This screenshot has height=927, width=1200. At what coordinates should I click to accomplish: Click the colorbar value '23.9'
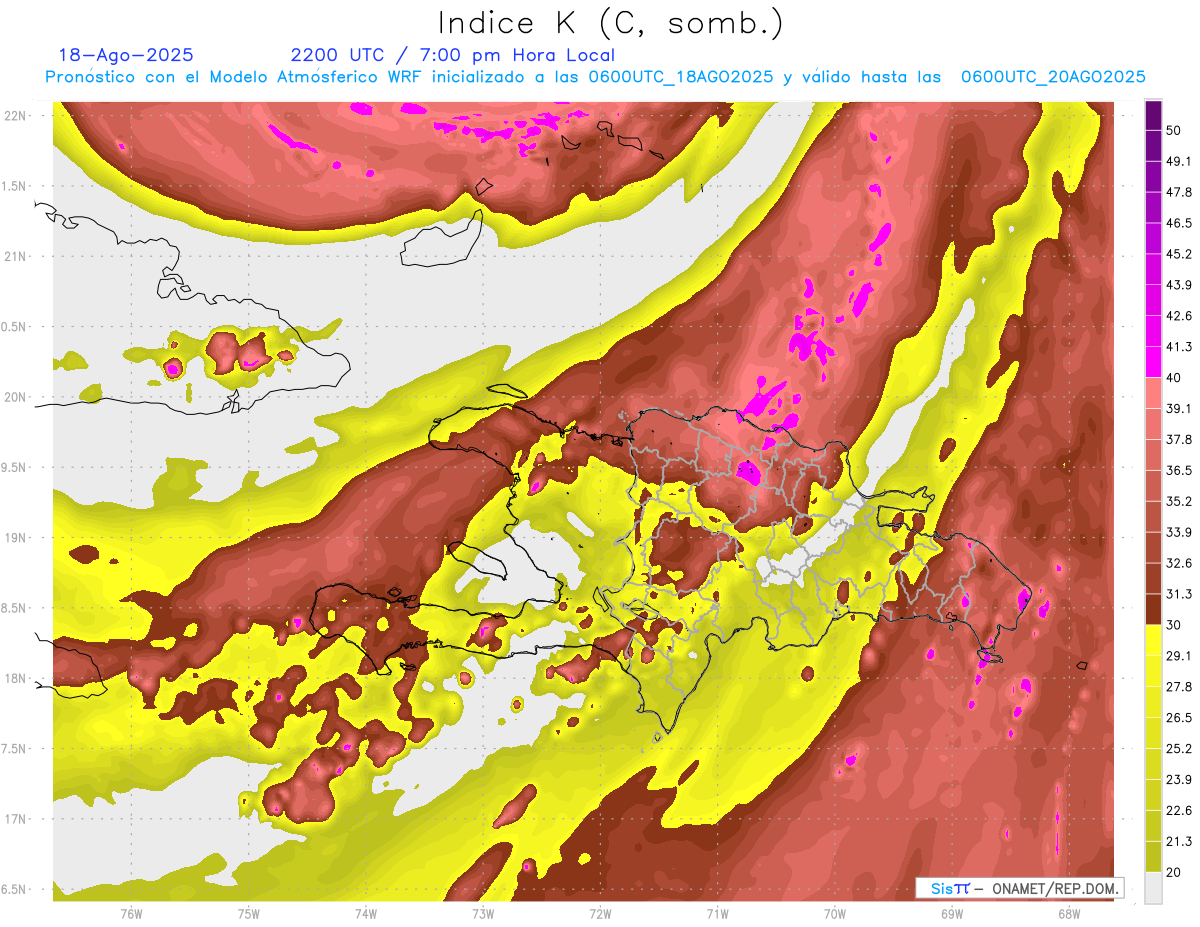(x=1179, y=779)
